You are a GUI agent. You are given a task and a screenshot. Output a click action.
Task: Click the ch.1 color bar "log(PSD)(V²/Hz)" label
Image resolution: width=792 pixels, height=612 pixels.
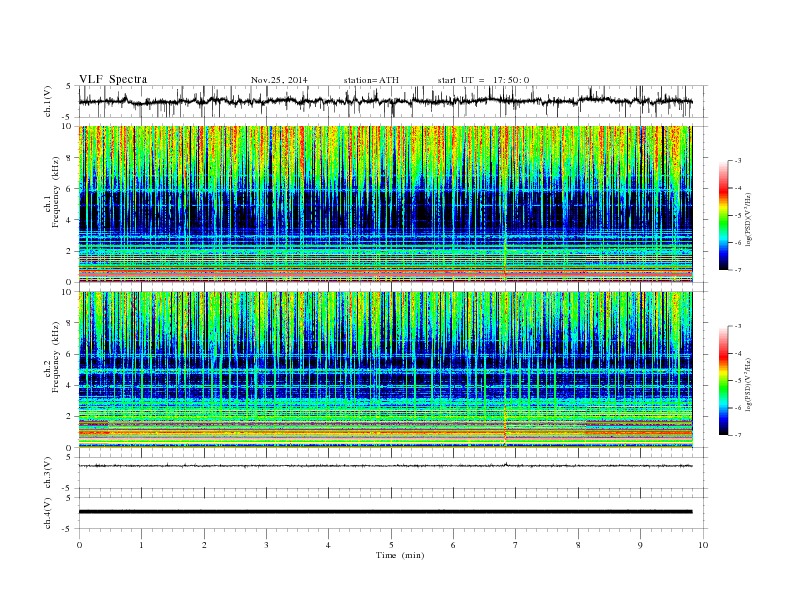coord(748,219)
